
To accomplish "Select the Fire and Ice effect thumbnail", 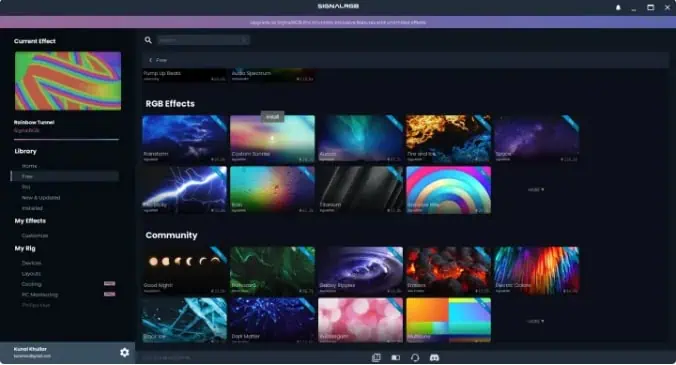I will point(448,139).
